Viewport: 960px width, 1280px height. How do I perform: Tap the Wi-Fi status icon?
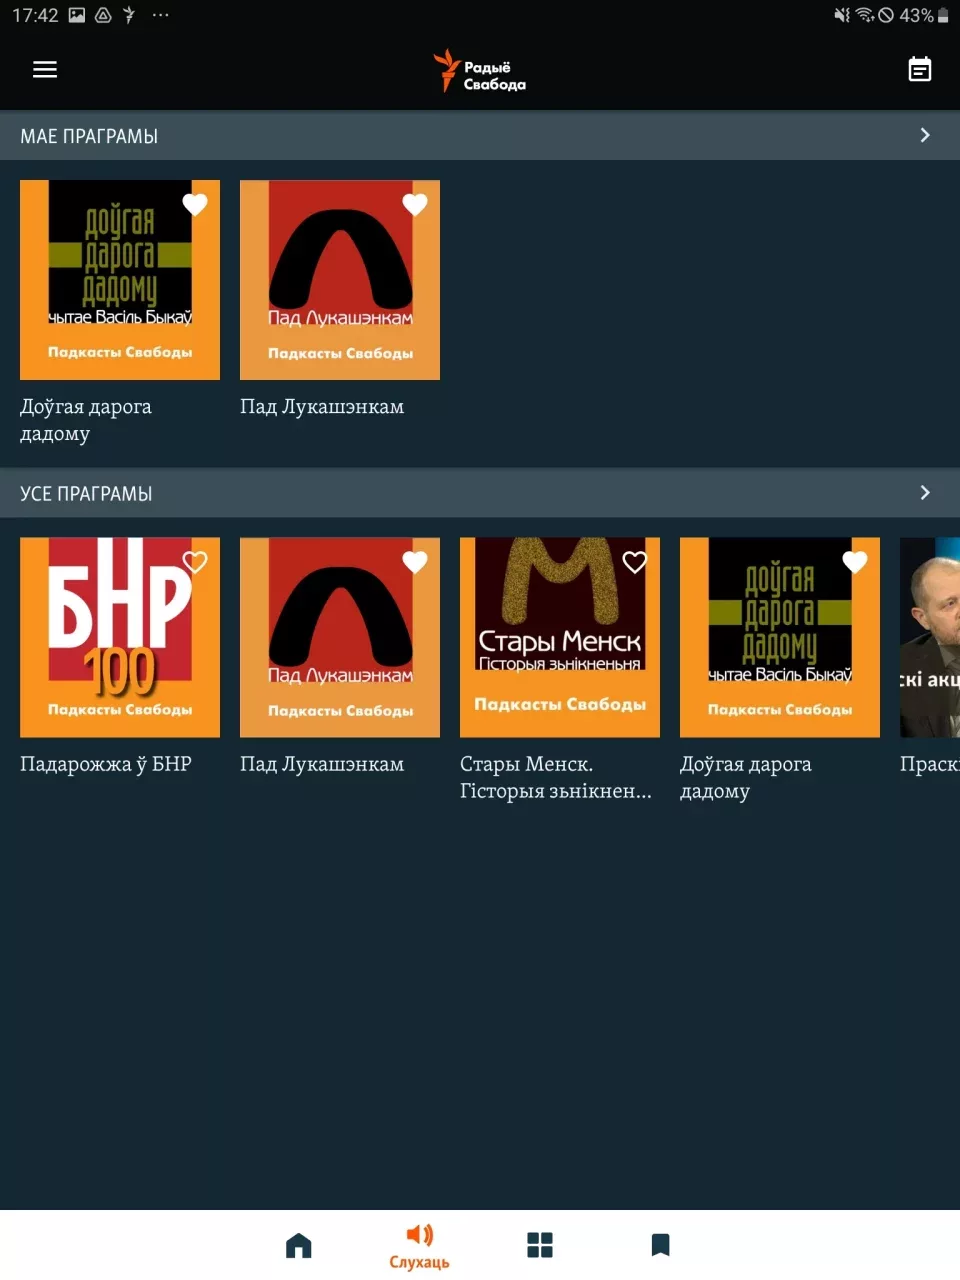tap(864, 15)
